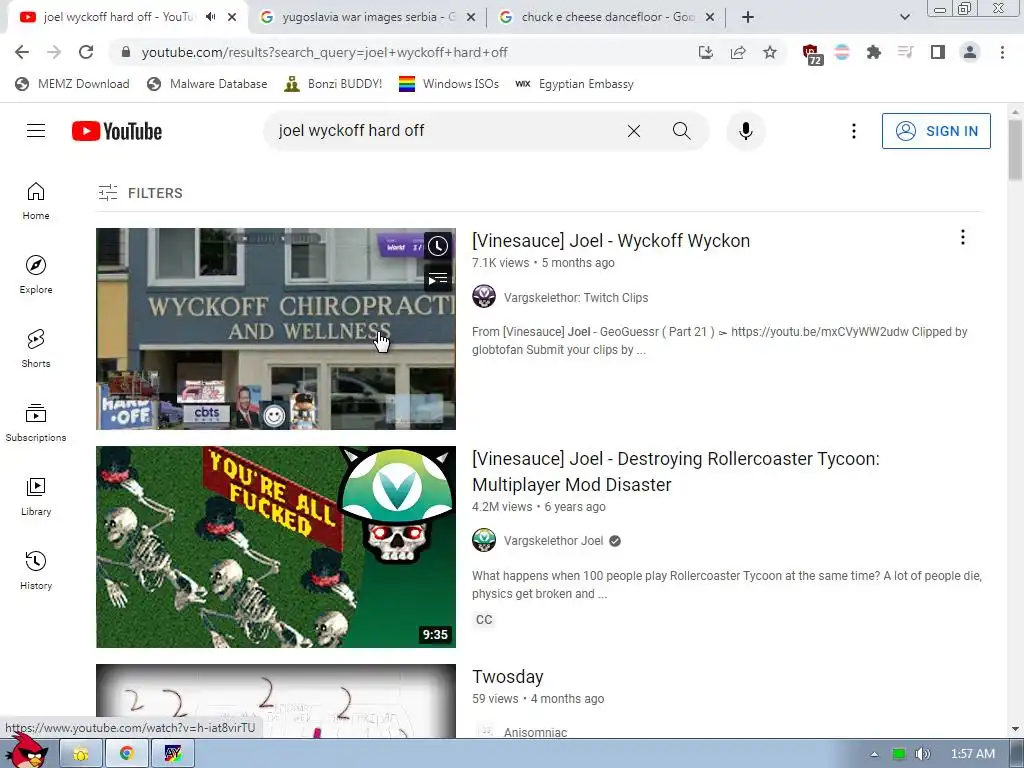1024x768 pixels.
Task: Select the joel wyckoff hard off tab
Action: click(118, 17)
